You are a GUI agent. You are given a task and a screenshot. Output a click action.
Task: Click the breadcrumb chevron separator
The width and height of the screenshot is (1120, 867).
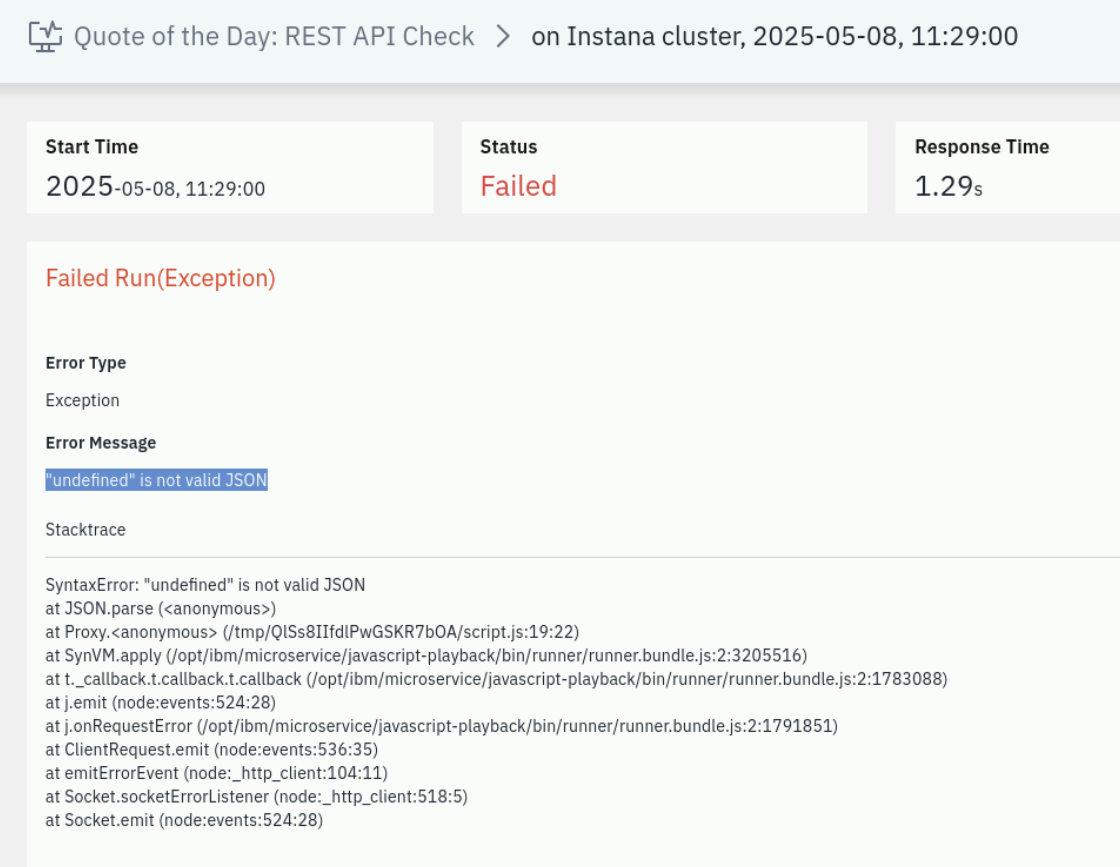[503, 36]
